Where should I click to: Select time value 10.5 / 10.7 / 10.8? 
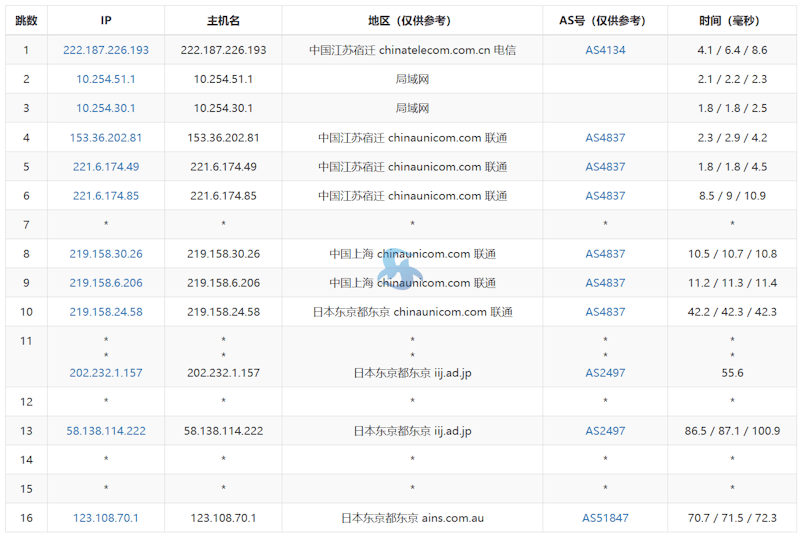(732, 254)
